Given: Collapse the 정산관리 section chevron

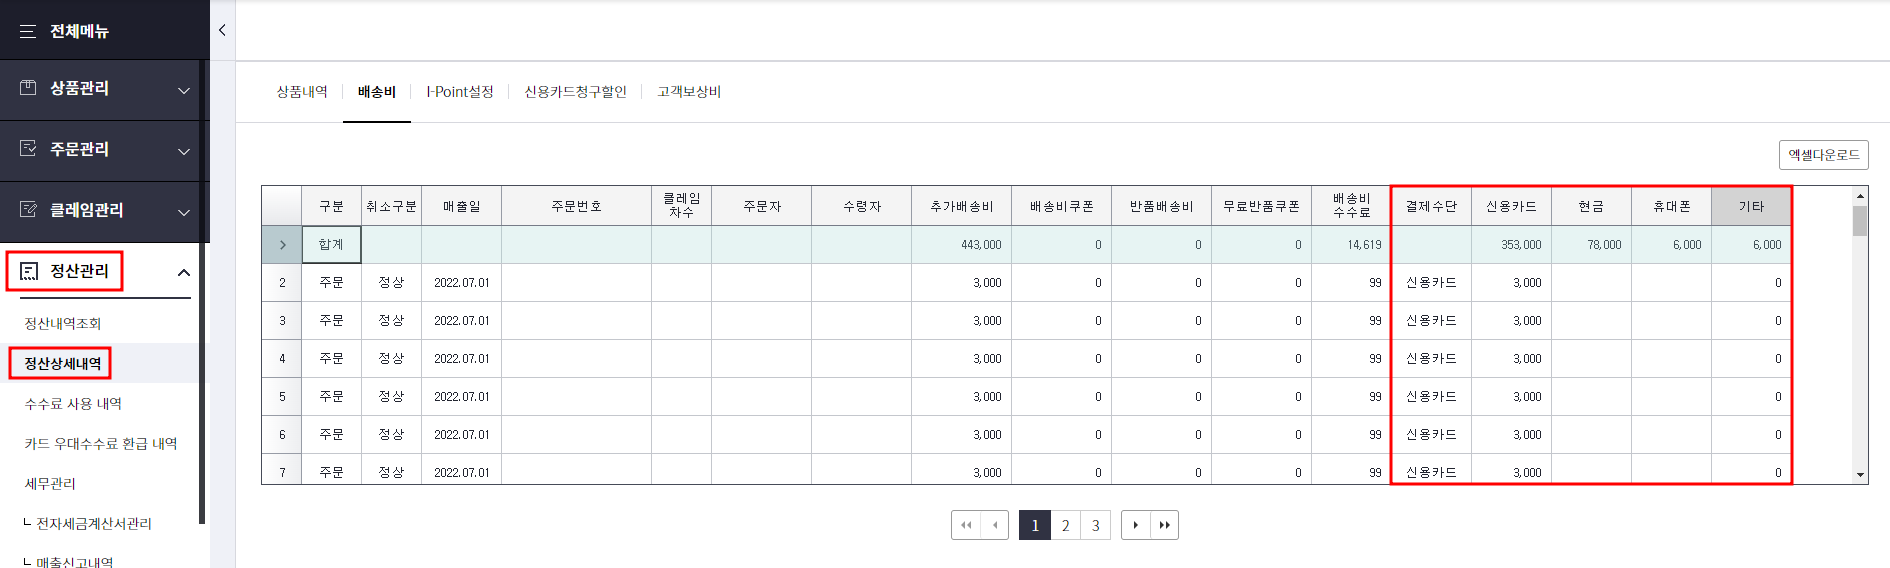Looking at the screenshot, I should [184, 272].
